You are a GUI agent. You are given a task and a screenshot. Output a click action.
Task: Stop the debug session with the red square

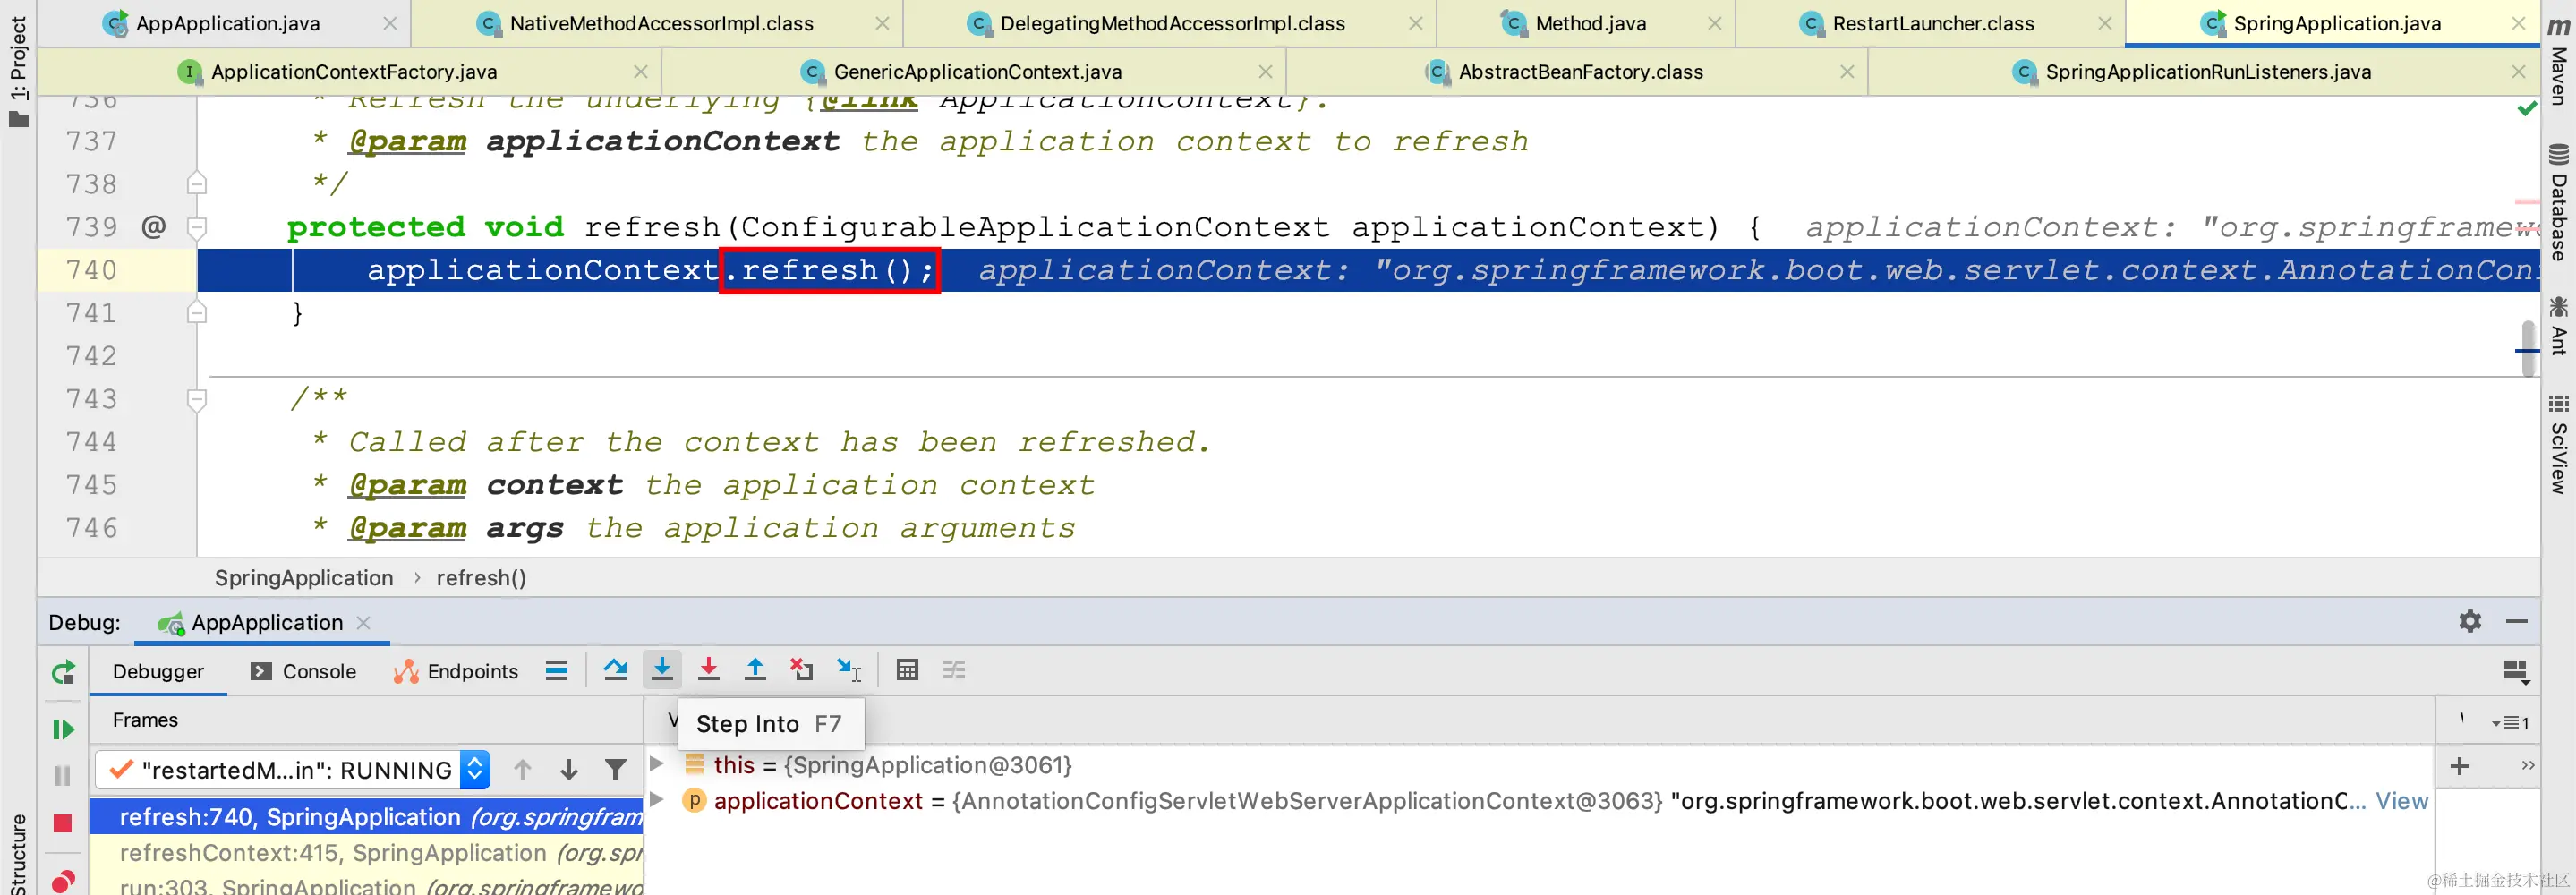(63, 823)
